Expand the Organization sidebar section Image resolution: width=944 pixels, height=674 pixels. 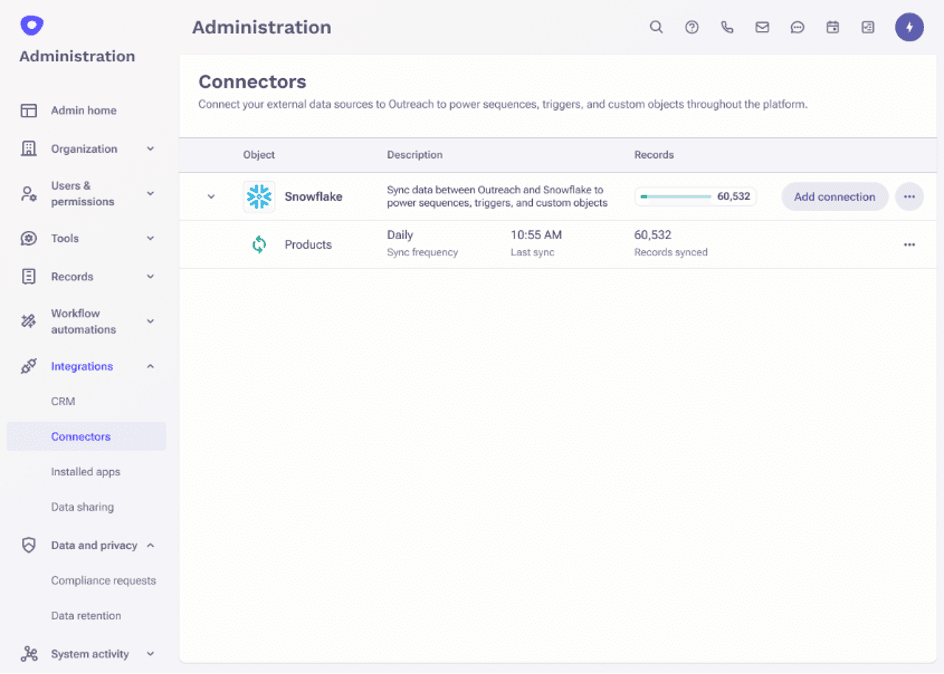point(150,149)
